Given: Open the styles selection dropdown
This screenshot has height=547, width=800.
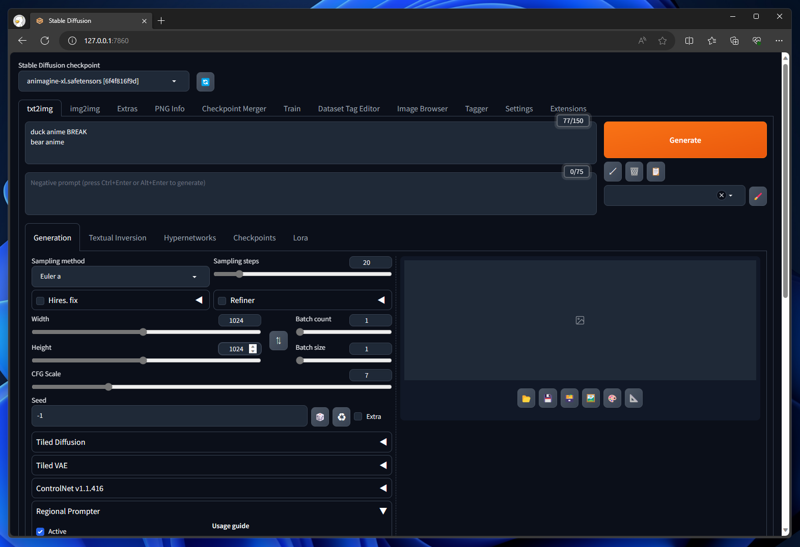Looking at the screenshot, I should (674, 196).
